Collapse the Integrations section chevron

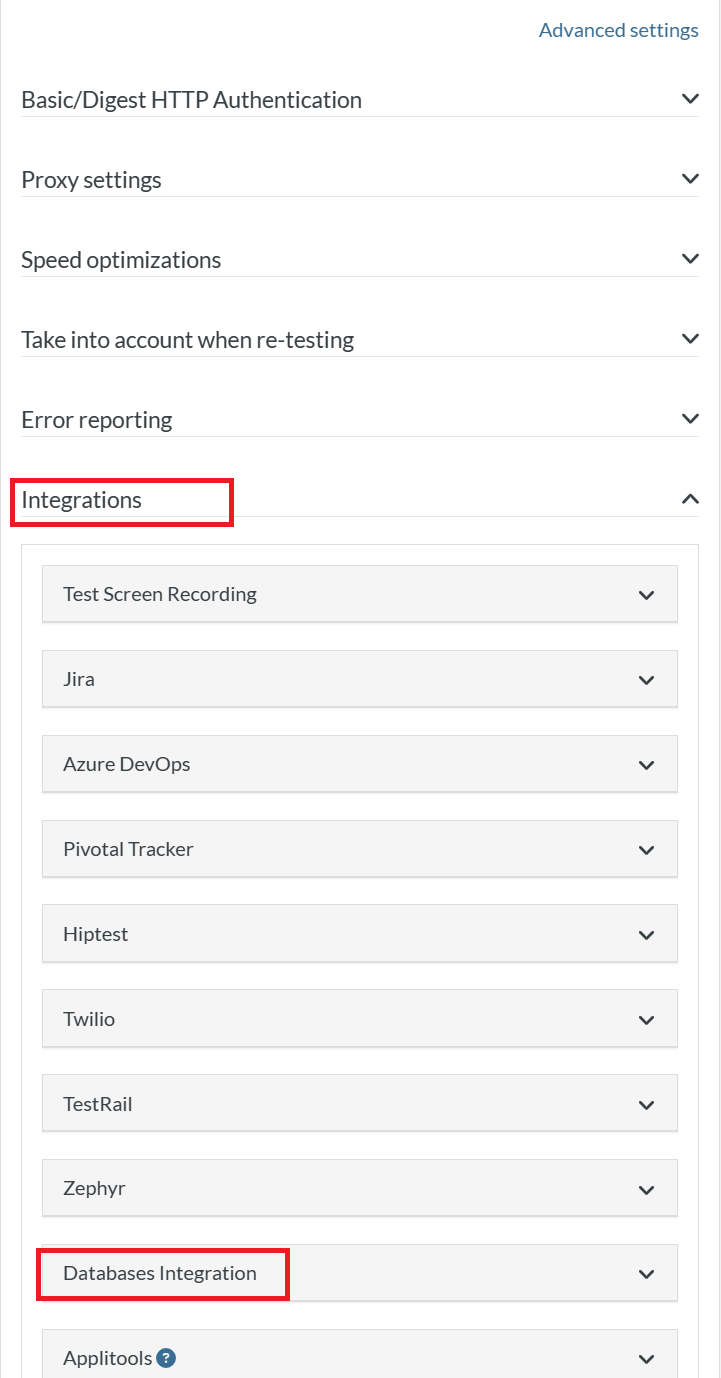[x=689, y=499]
